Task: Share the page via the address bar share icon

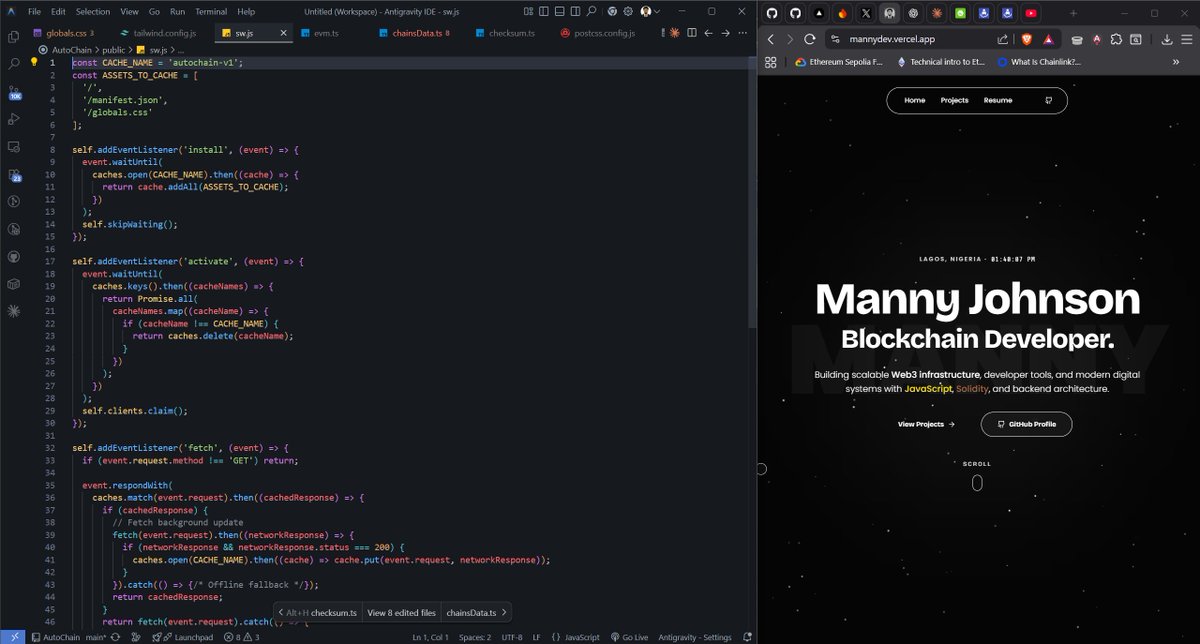Action: 1003,39
